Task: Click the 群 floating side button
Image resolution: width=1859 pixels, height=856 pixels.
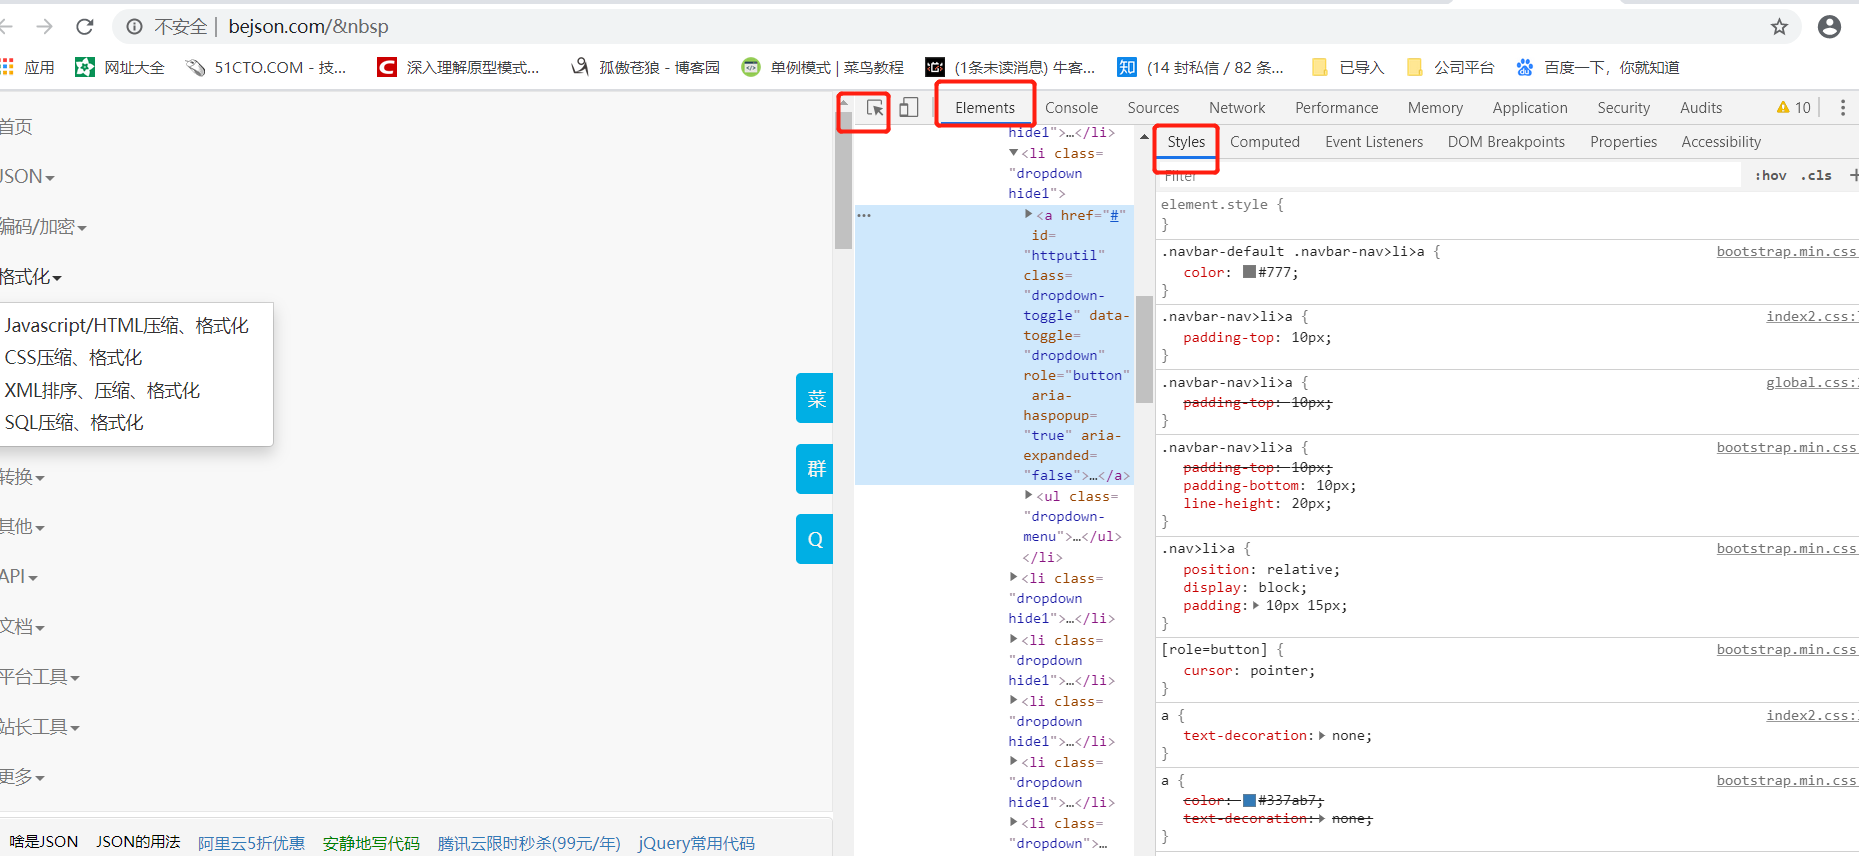Action: (815, 468)
